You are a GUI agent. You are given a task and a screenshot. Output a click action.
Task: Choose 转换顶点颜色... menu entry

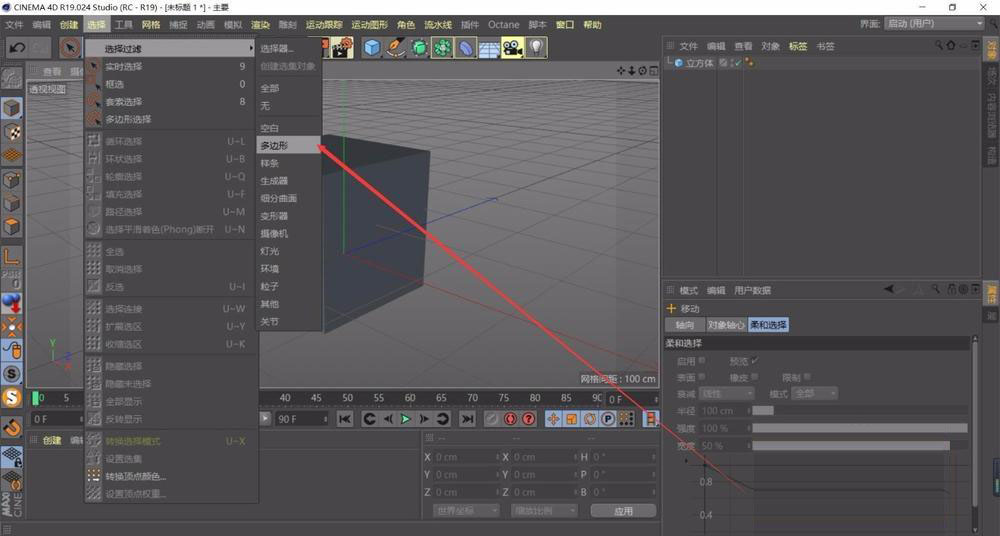click(x=170, y=476)
